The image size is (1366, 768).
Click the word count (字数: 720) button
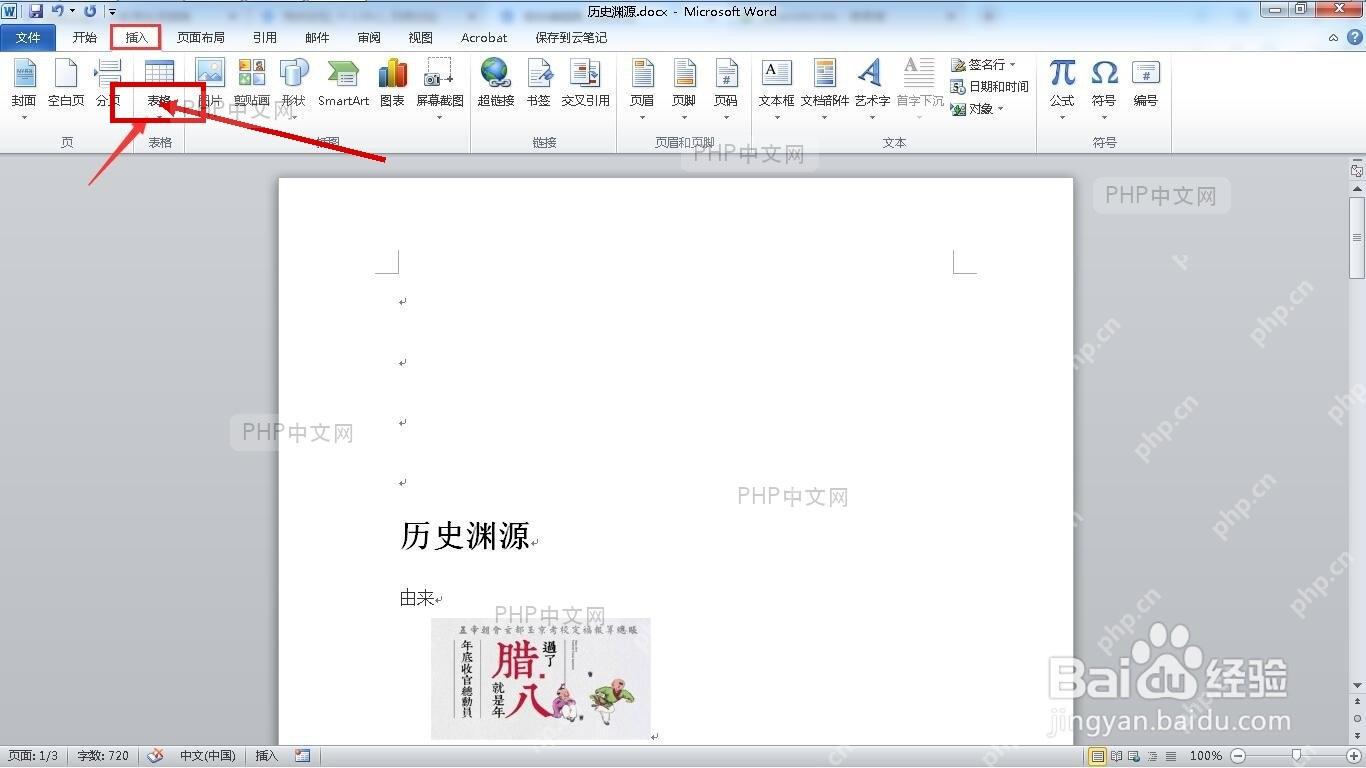click(103, 756)
